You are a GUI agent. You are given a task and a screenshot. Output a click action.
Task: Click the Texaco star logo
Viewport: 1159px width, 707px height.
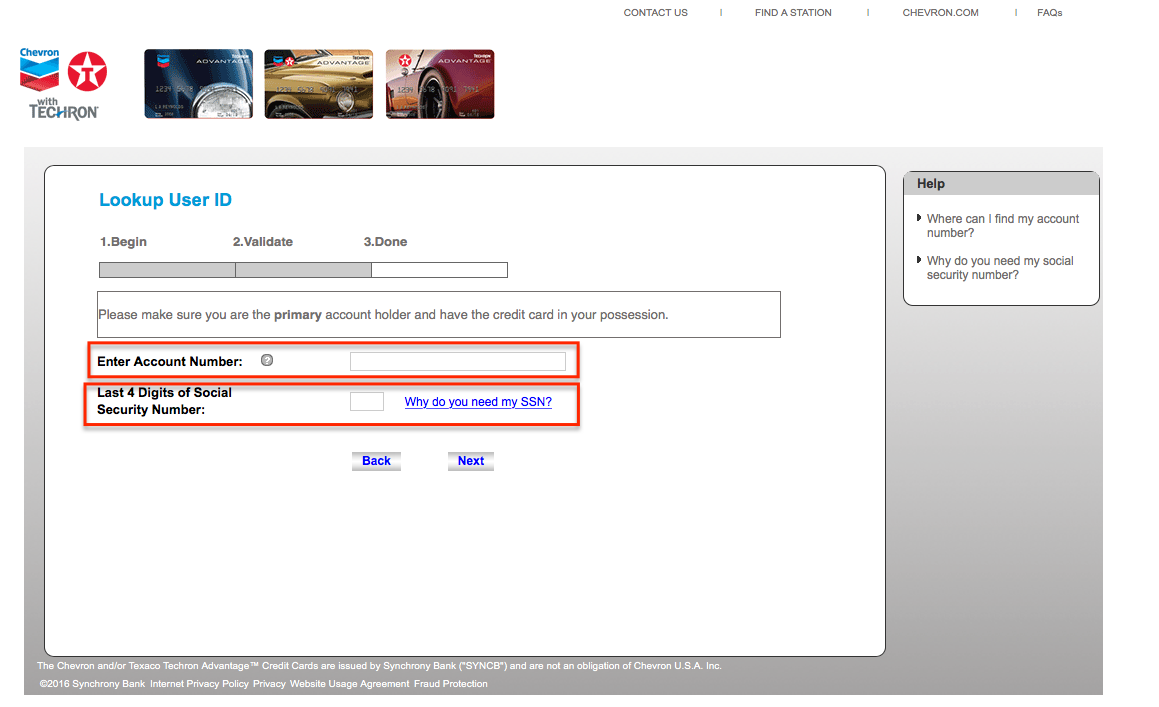(88, 73)
